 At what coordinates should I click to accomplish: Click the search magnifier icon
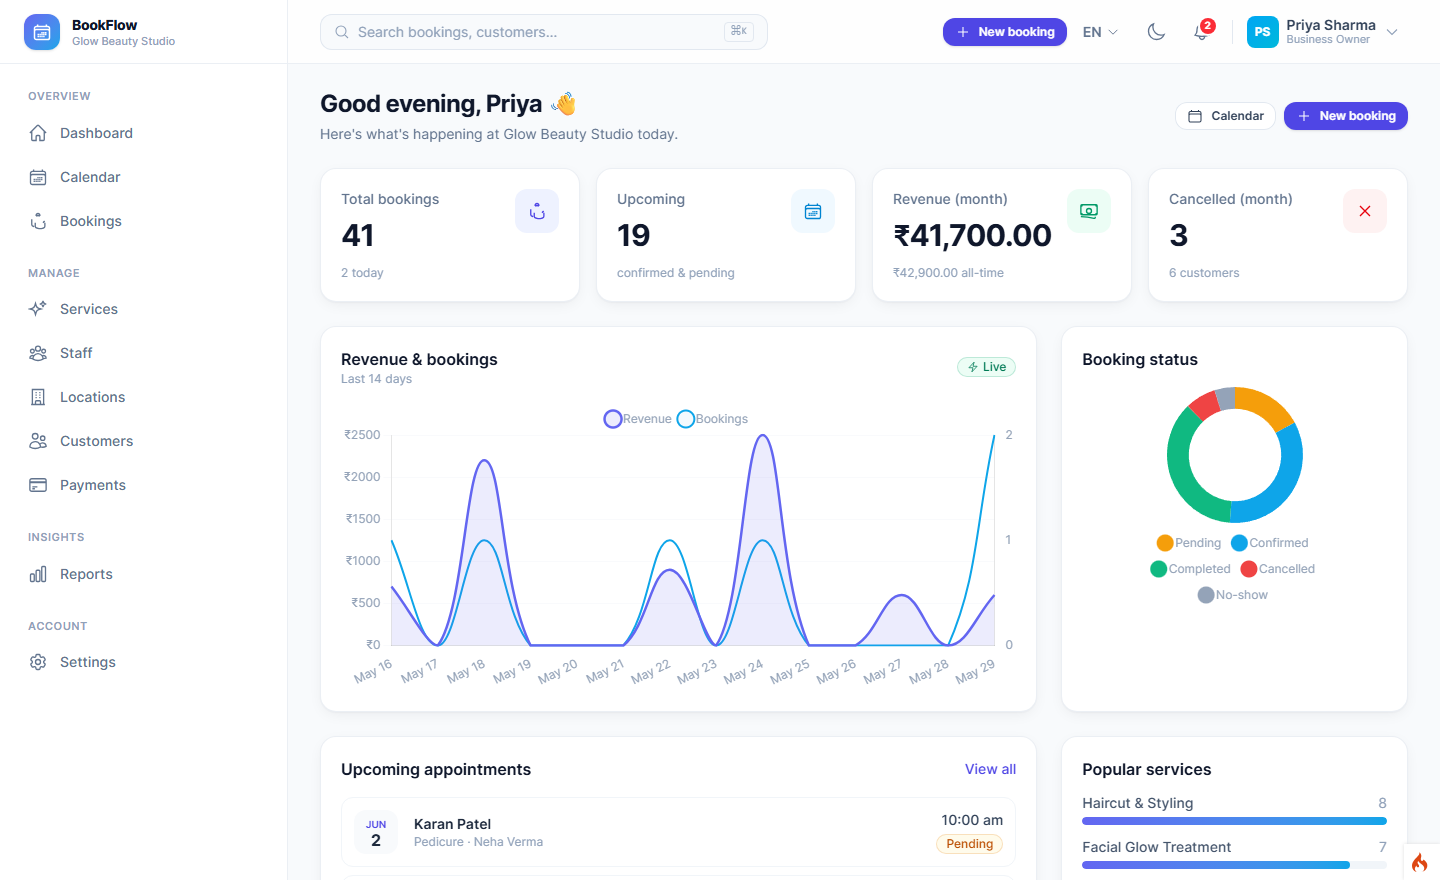point(342,32)
